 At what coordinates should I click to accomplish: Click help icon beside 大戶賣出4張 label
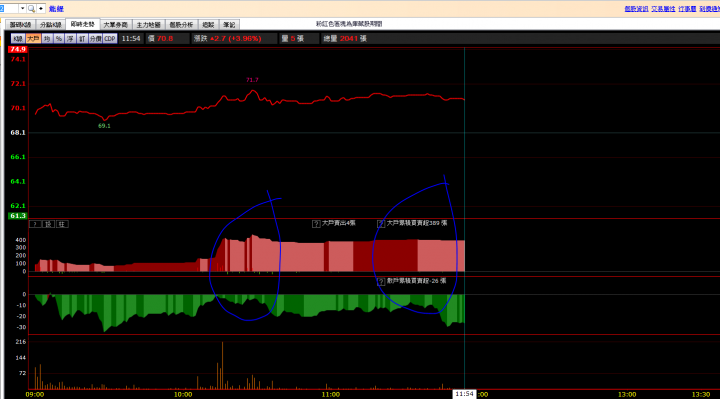316,224
